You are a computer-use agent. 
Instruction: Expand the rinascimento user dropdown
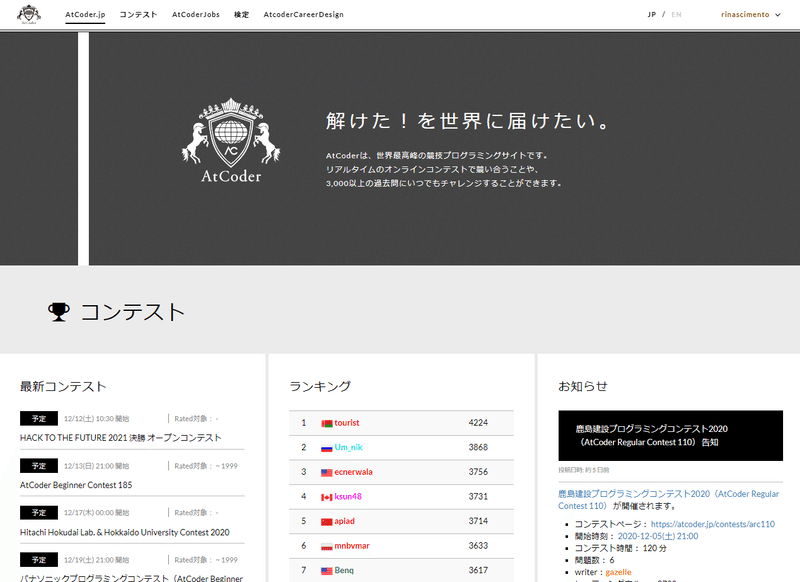[x=751, y=14]
